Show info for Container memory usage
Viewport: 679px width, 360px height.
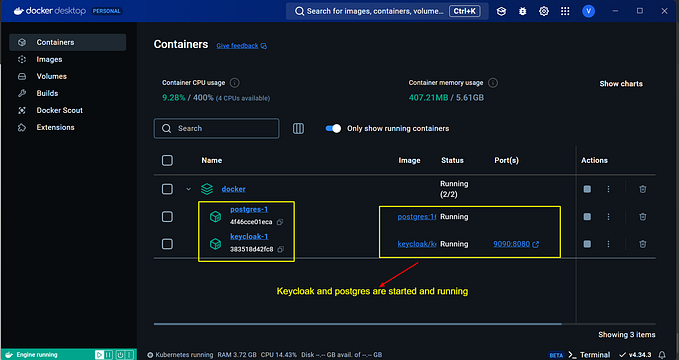click(493, 83)
